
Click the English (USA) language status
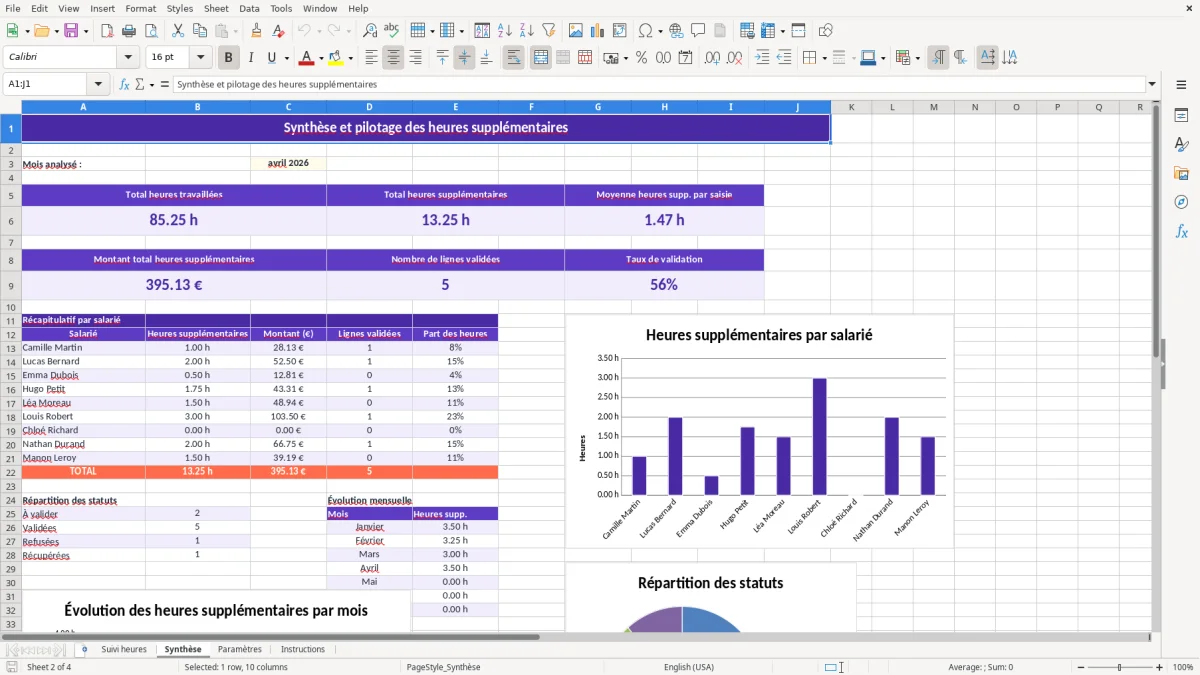pos(689,667)
